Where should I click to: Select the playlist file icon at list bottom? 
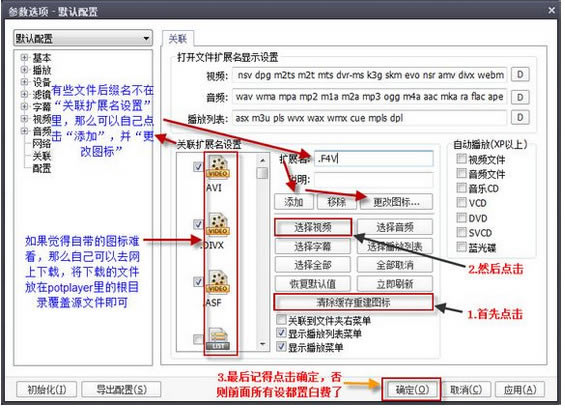tap(218, 339)
